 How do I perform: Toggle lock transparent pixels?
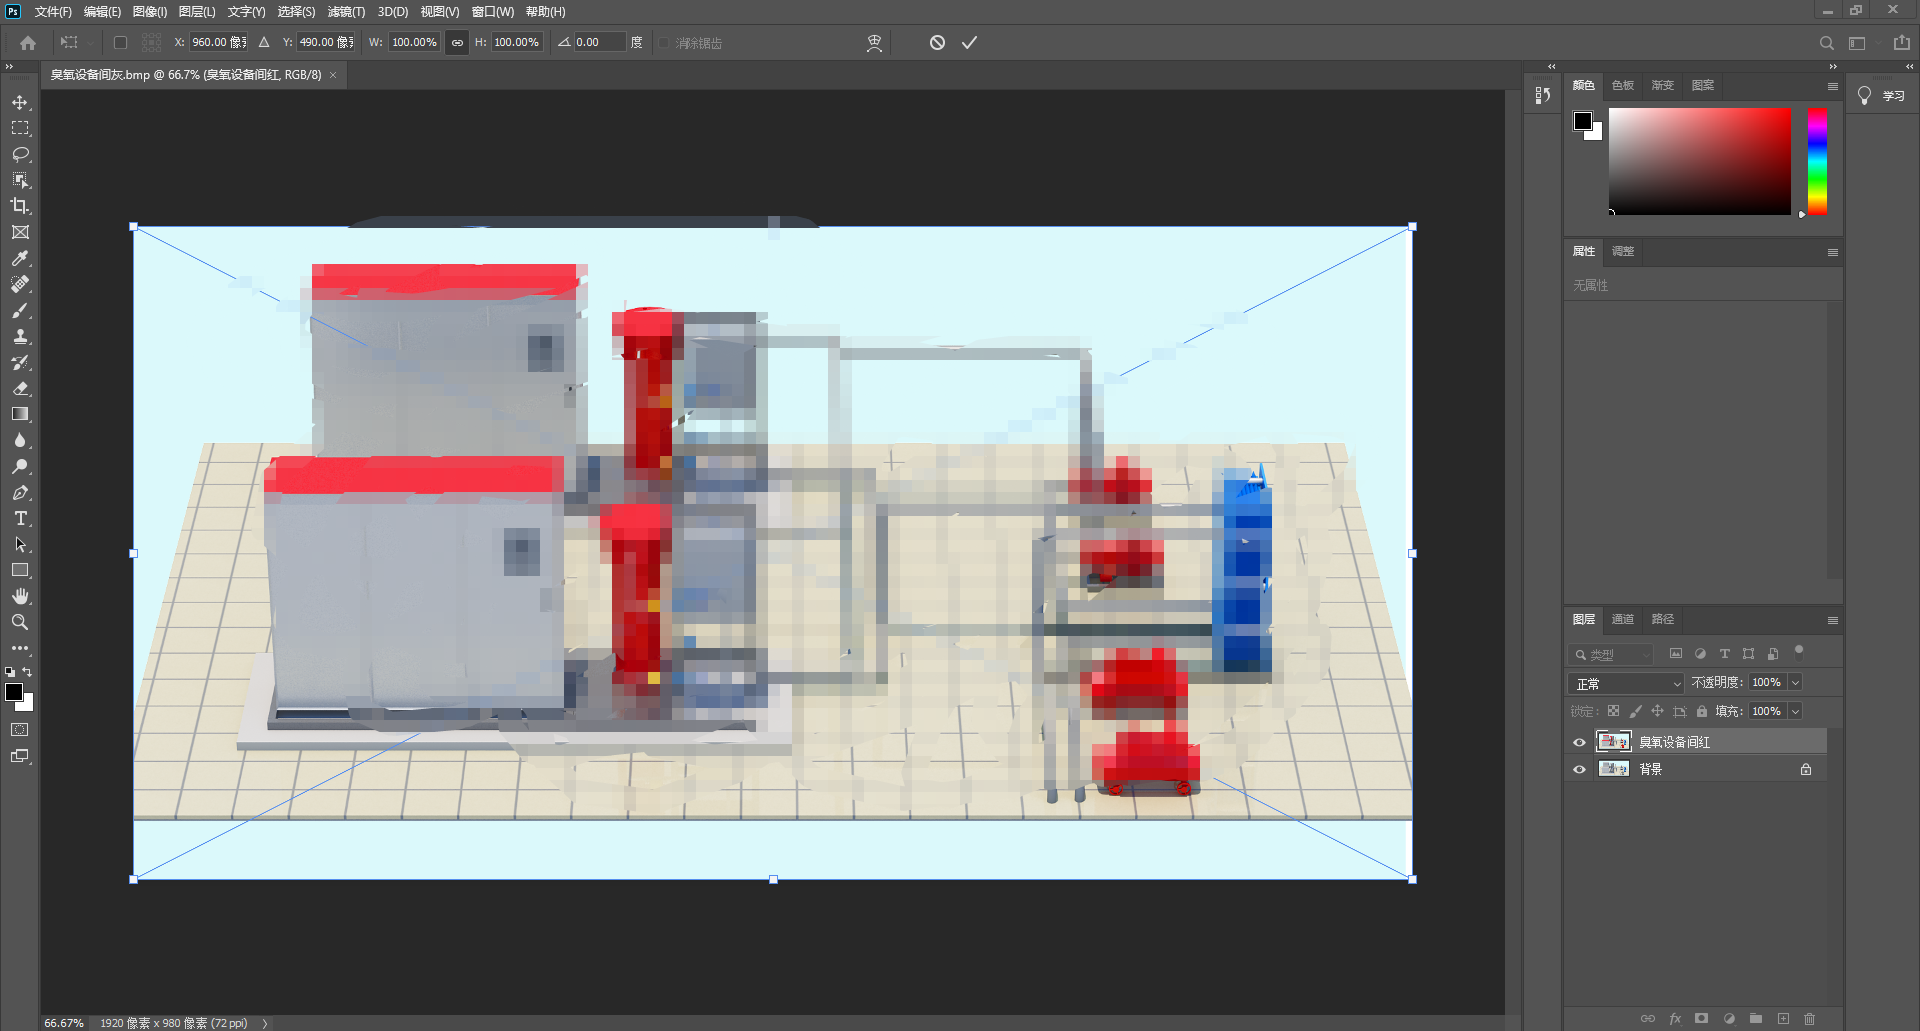1613,711
